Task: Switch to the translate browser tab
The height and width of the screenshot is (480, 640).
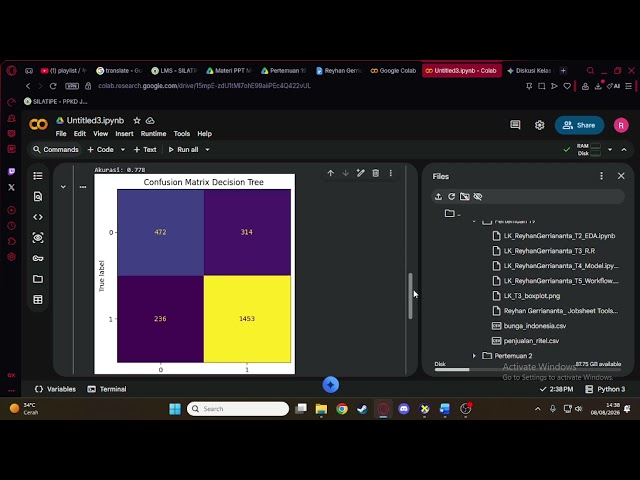Action: point(119,71)
